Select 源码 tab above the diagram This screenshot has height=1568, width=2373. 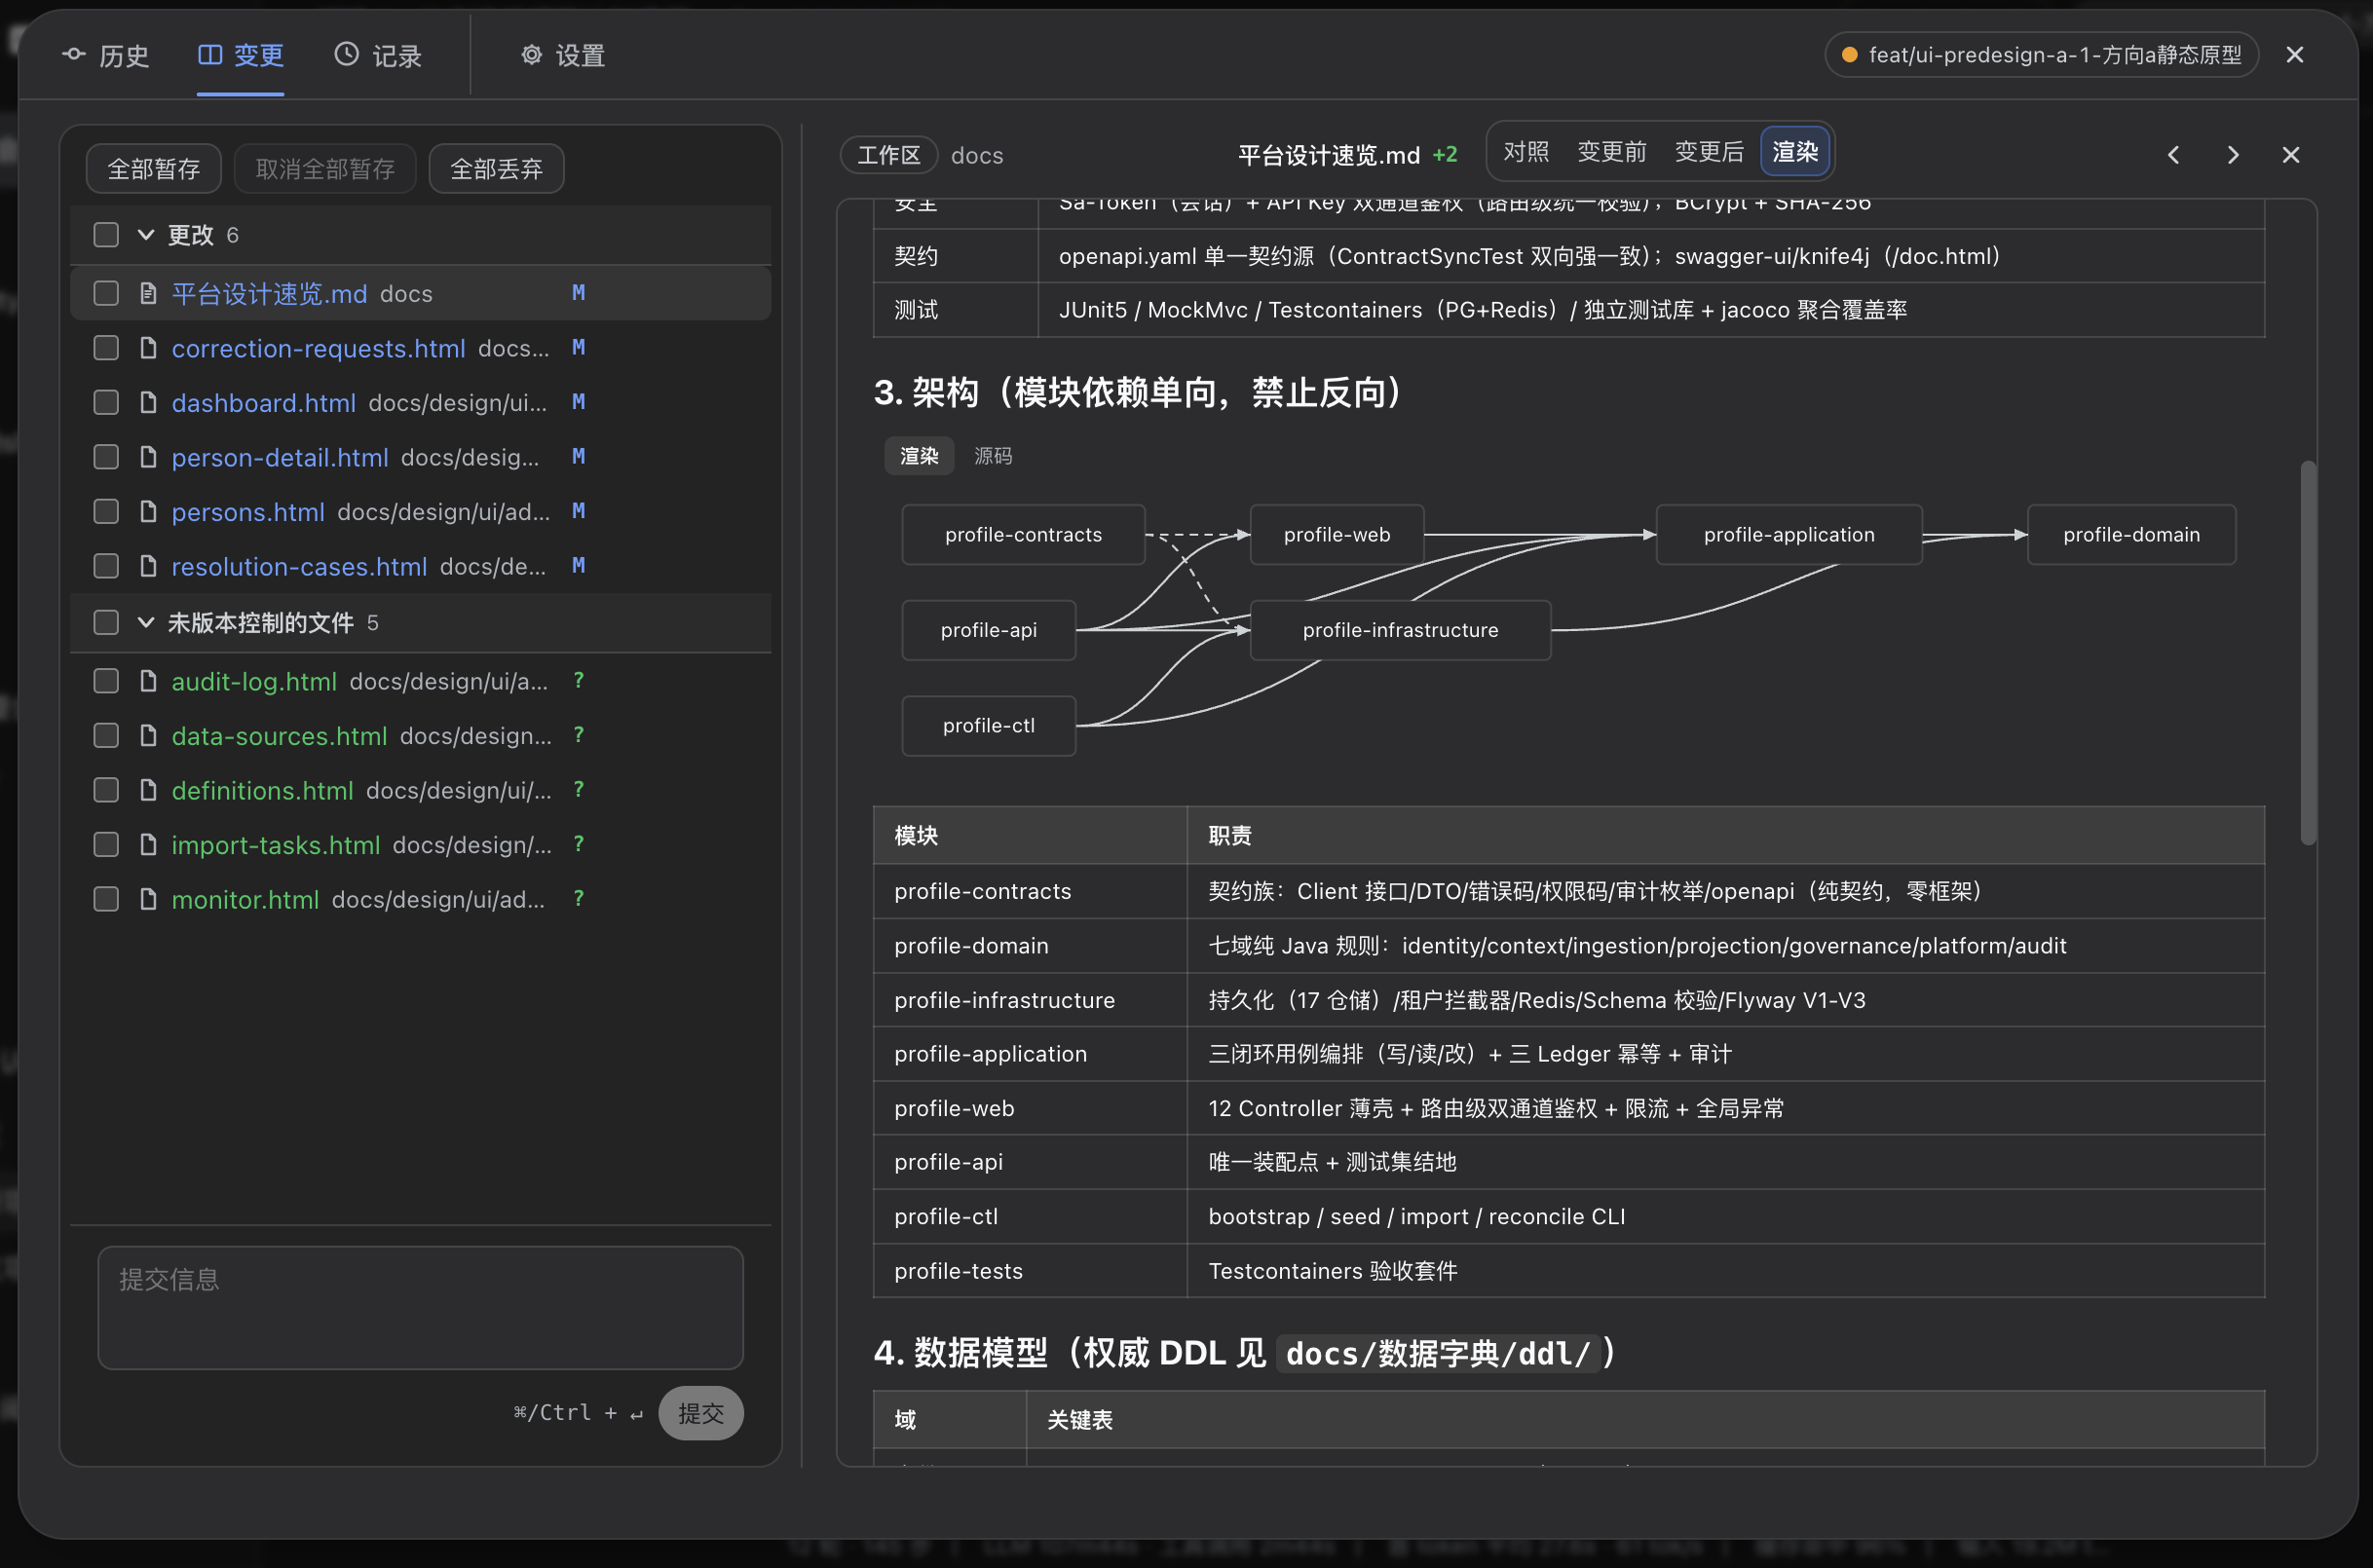click(993, 456)
